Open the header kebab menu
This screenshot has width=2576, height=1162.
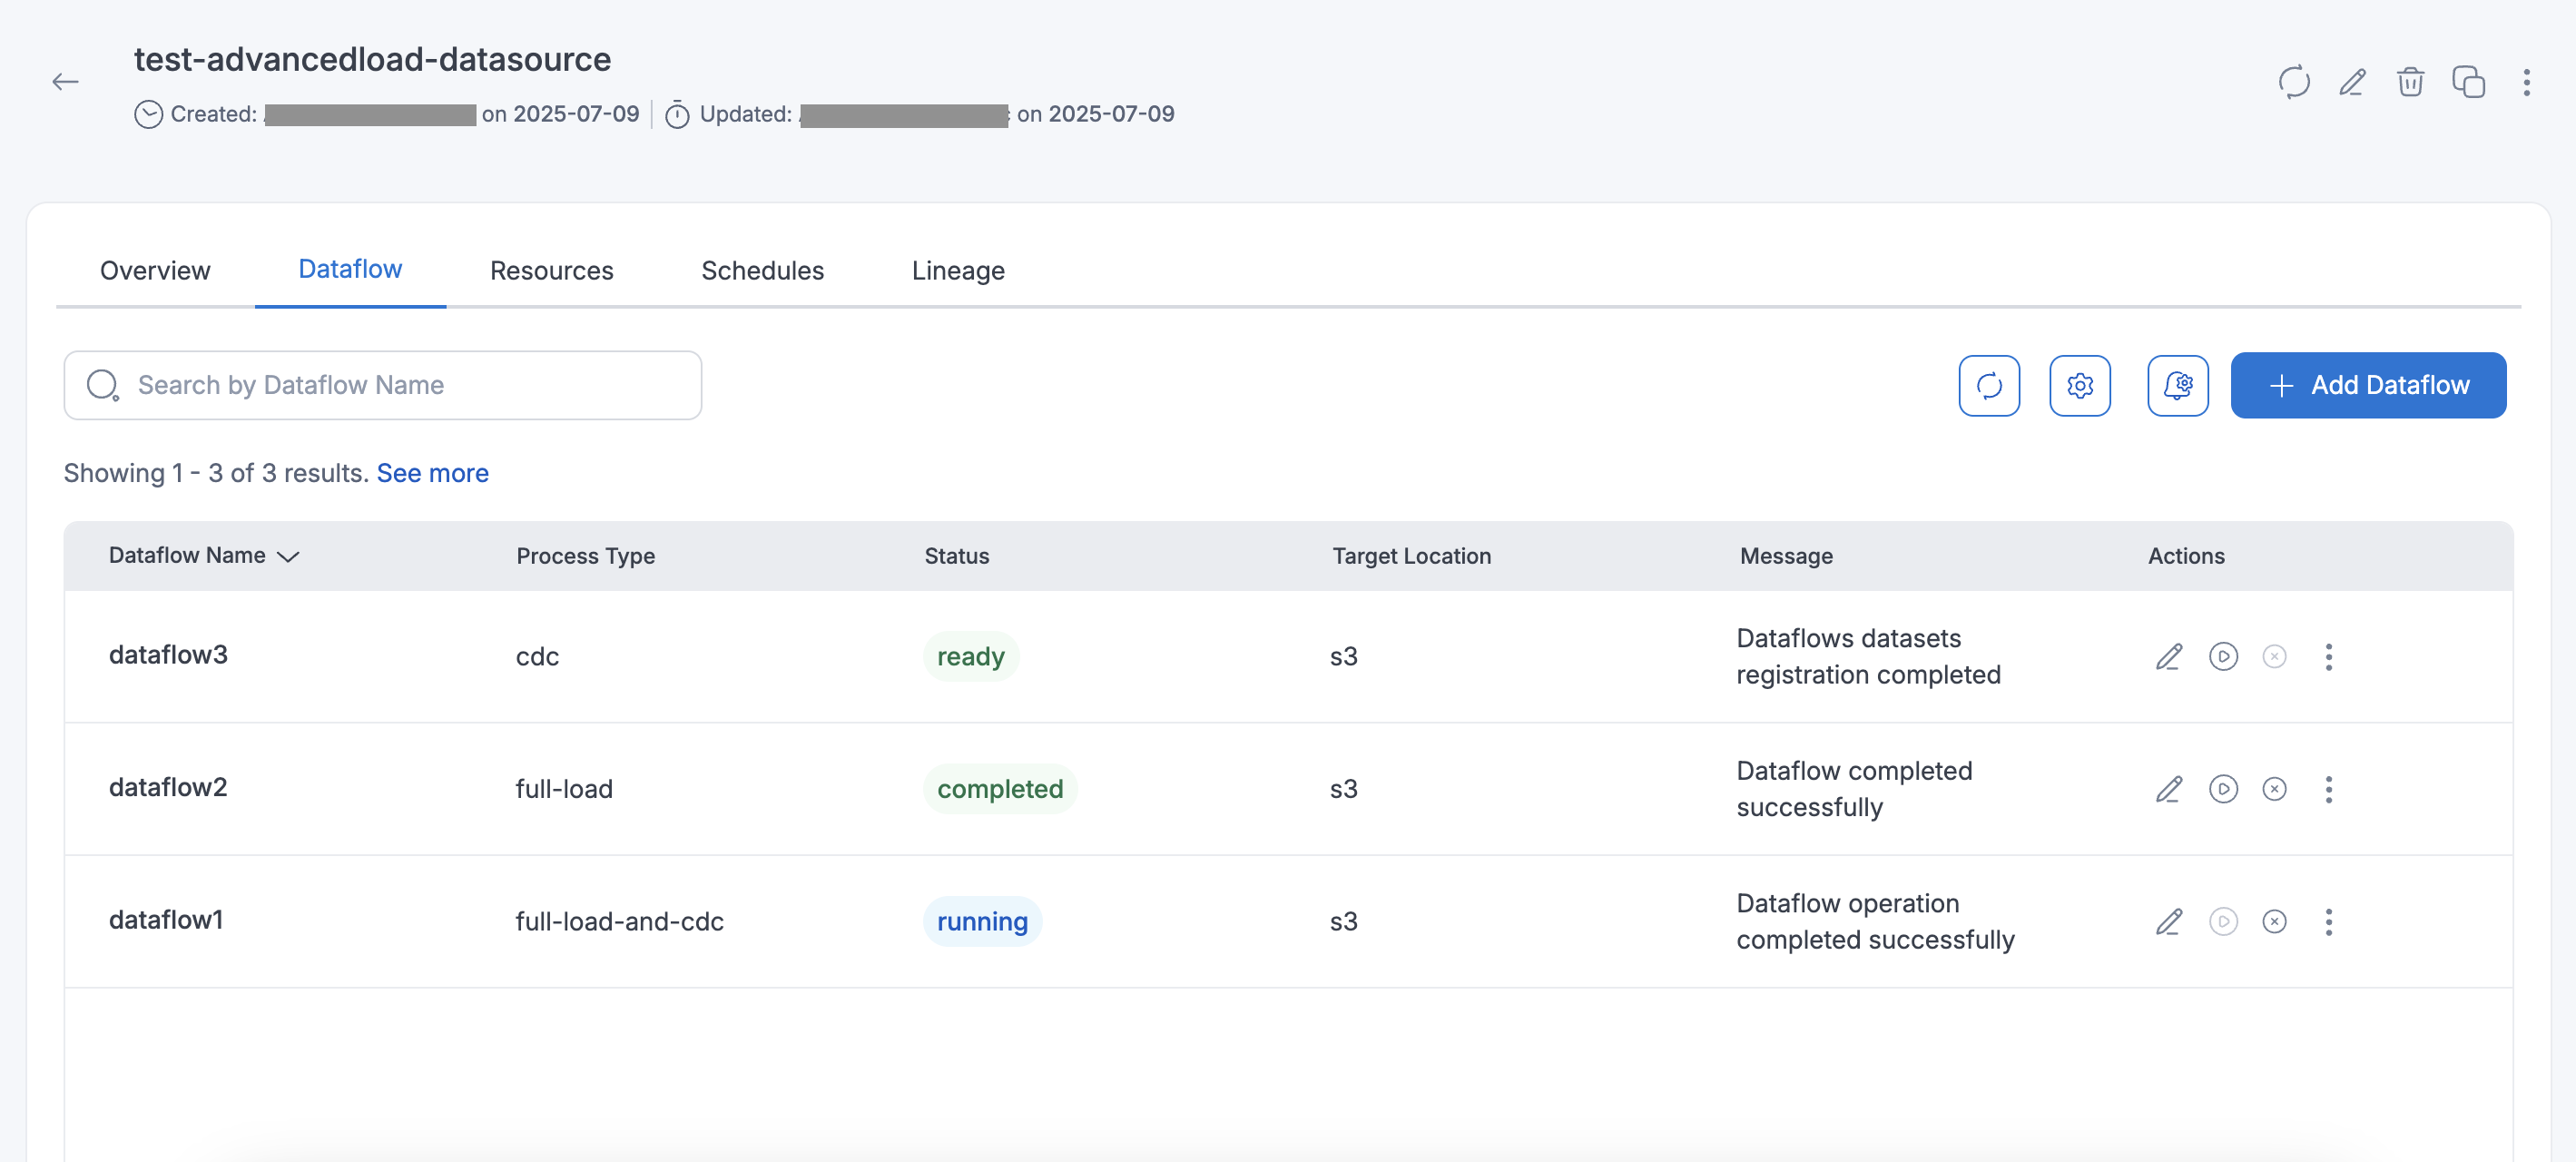click(2526, 82)
